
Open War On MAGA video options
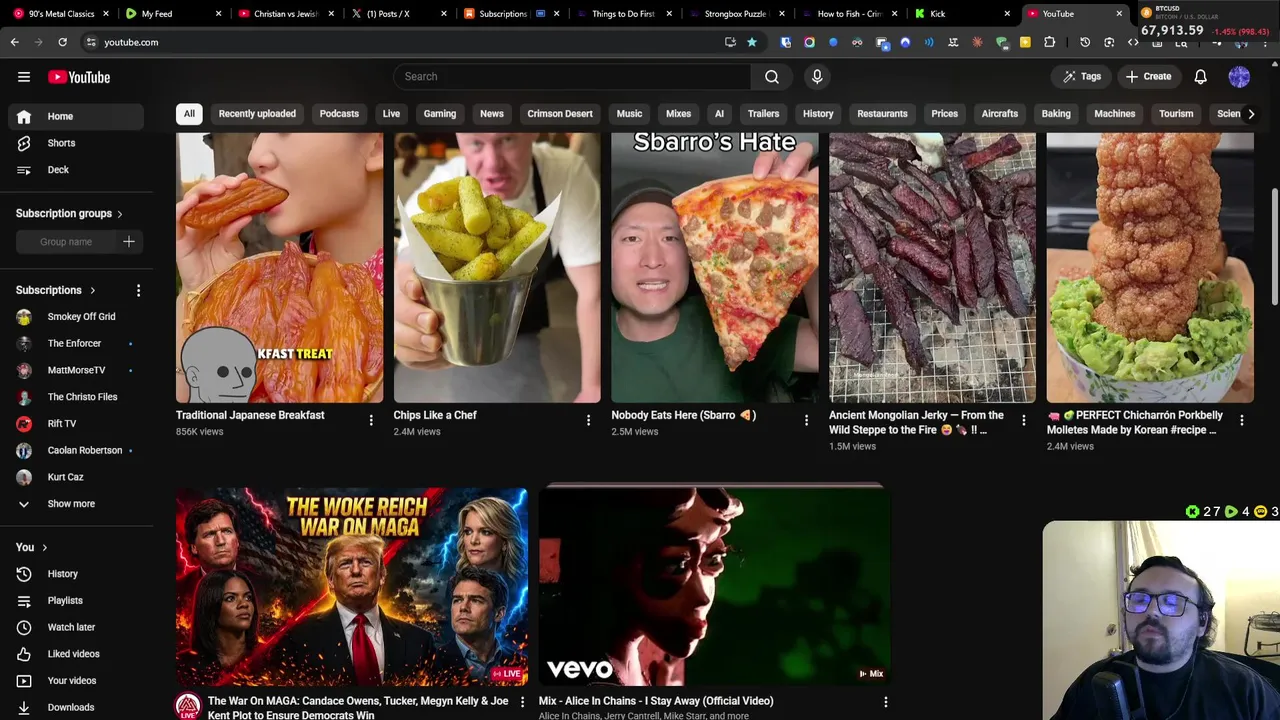[522, 703]
